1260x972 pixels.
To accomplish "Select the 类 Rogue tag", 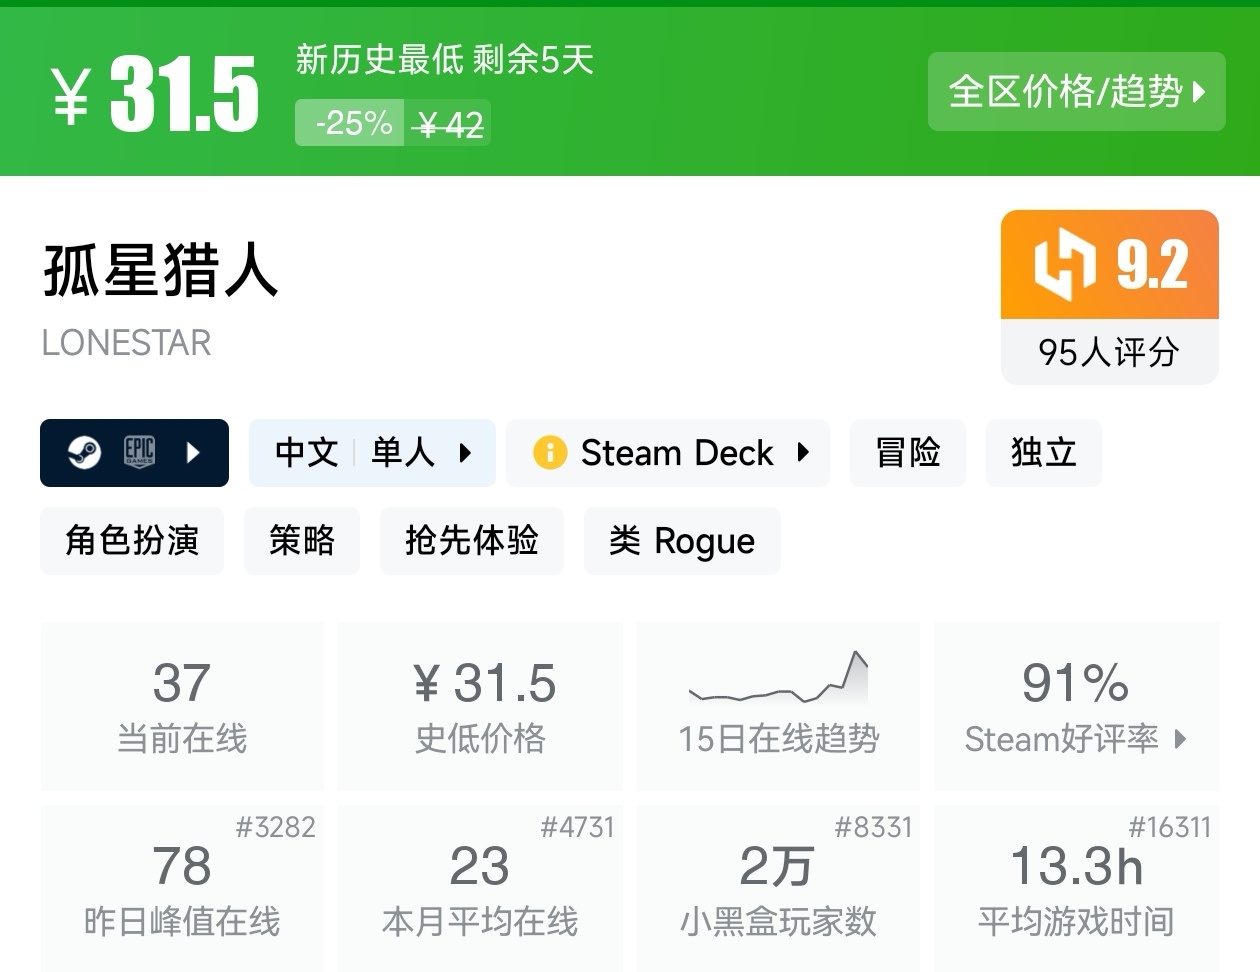I will pos(681,541).
